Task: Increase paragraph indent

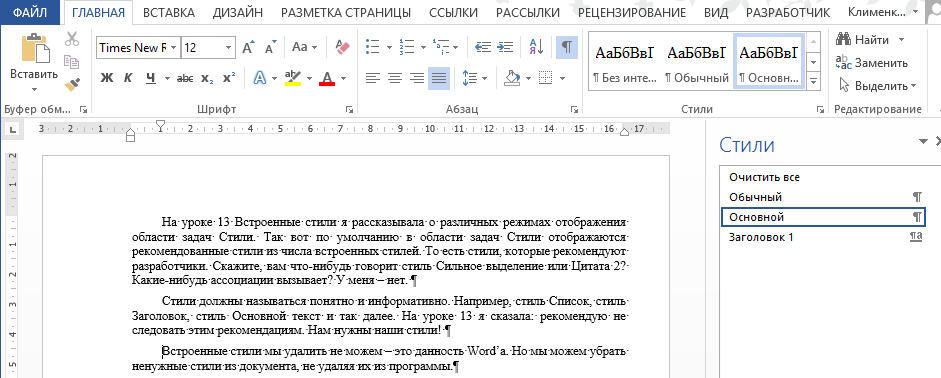Action: pos(506,47)
